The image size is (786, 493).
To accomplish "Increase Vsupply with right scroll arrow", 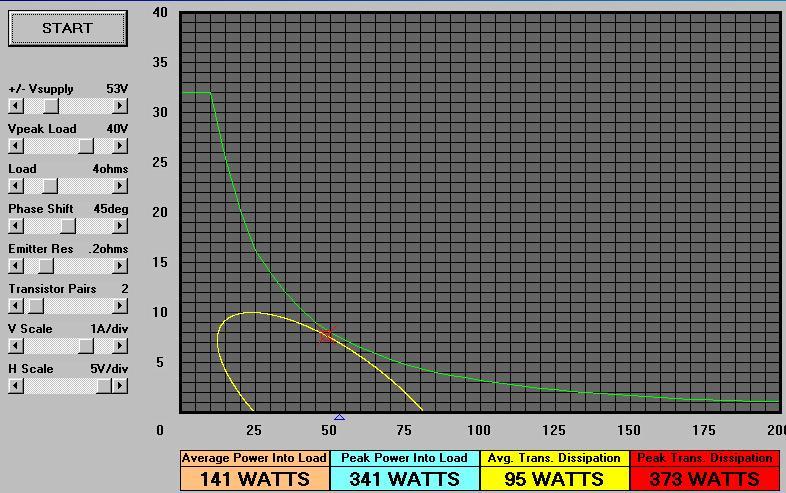I will [120, 106].
